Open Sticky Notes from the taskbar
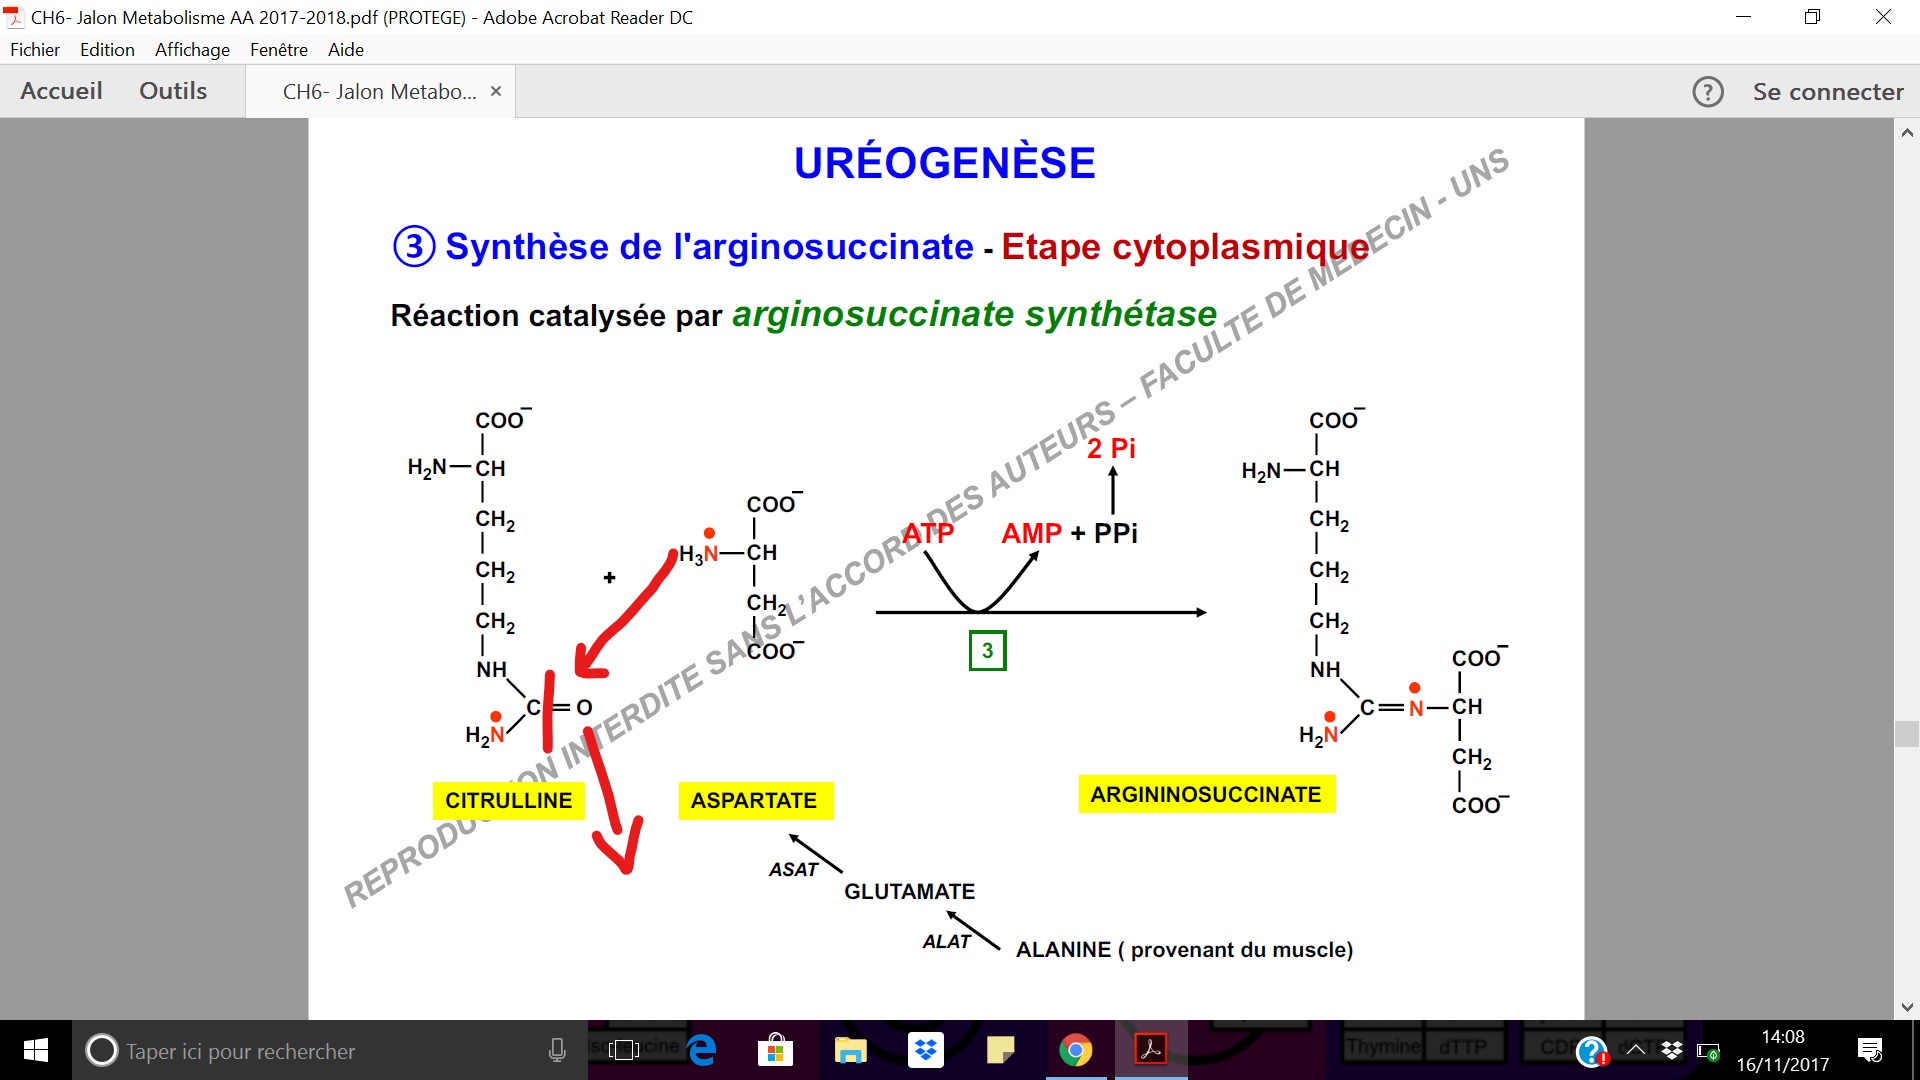Viewport: 1920px width, 1080px height. click(x=1000, y=1050)
